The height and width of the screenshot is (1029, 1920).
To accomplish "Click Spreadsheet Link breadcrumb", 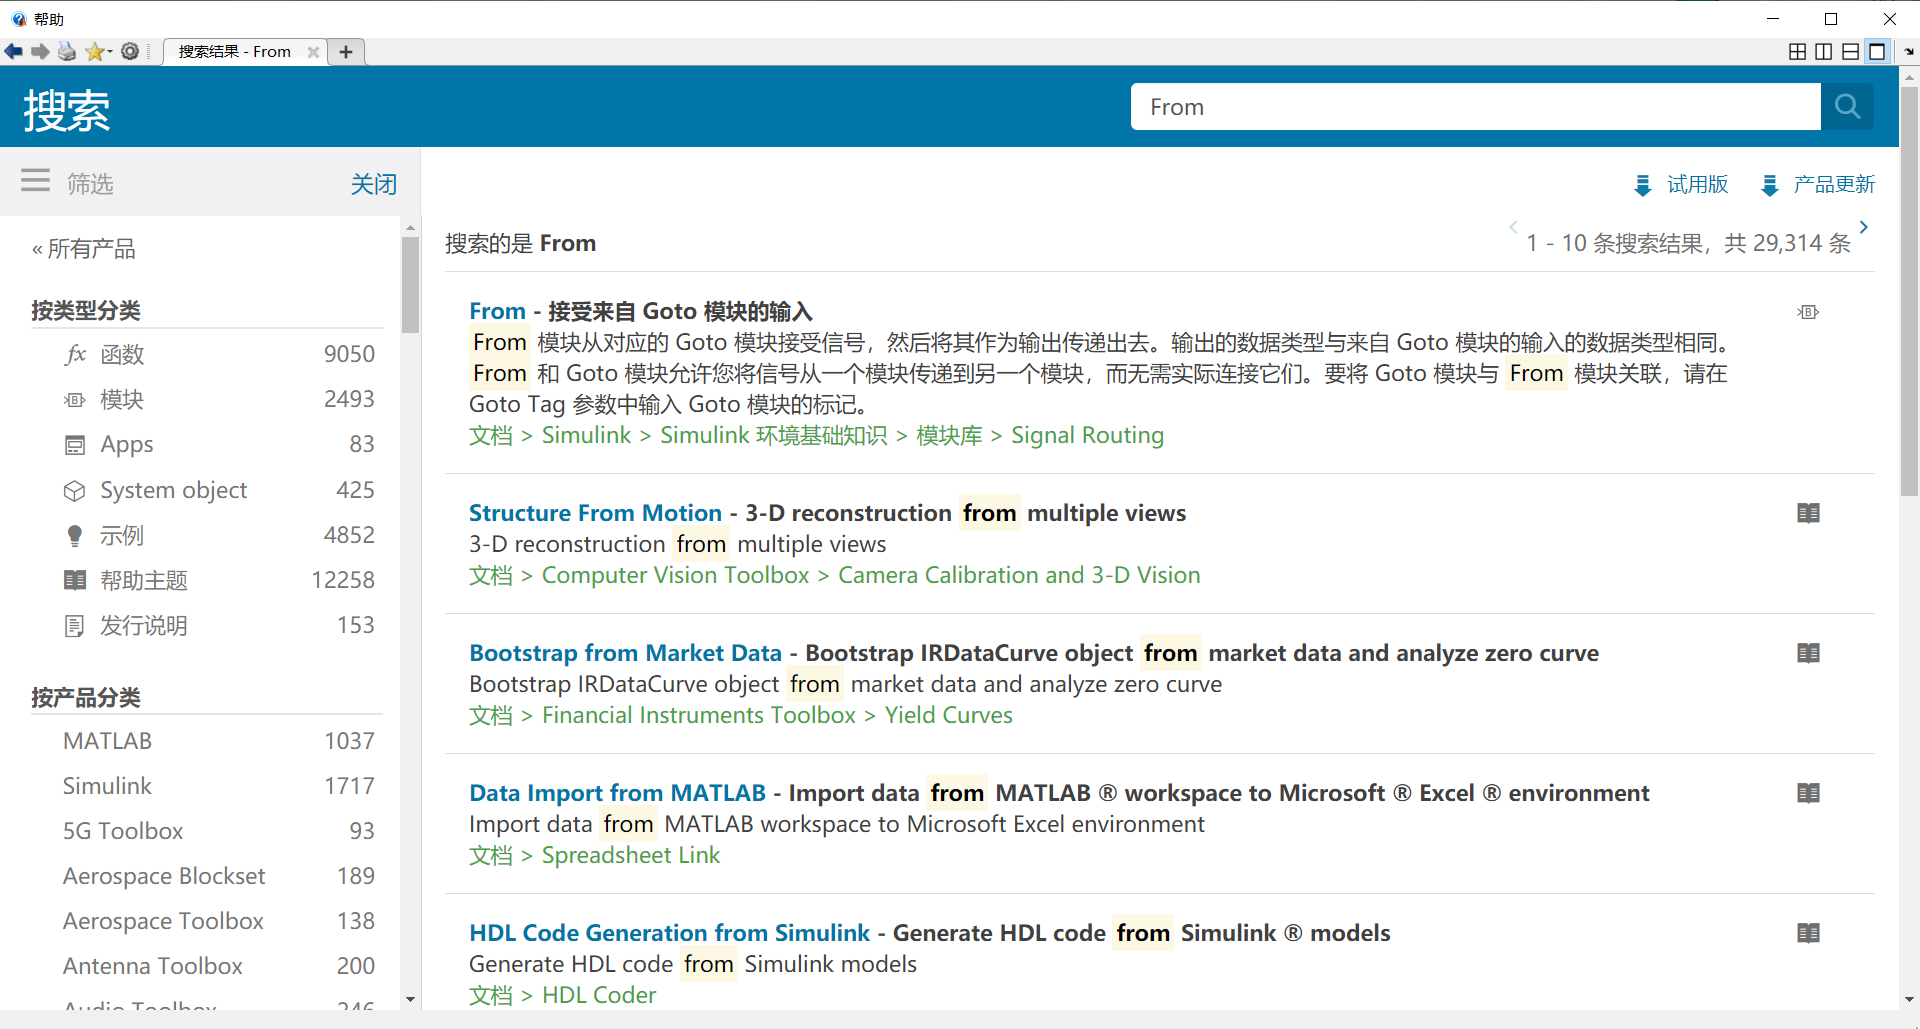I will click(630, 855).
